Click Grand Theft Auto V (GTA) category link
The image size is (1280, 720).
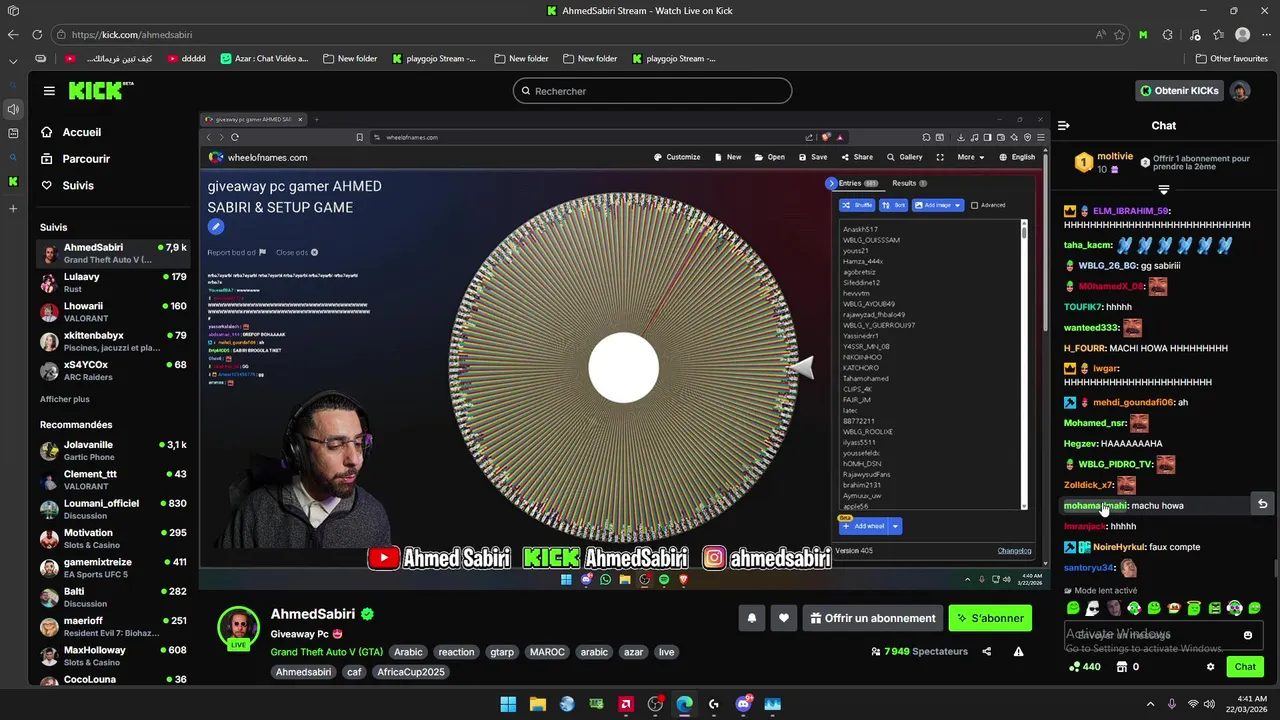[327, 652]
